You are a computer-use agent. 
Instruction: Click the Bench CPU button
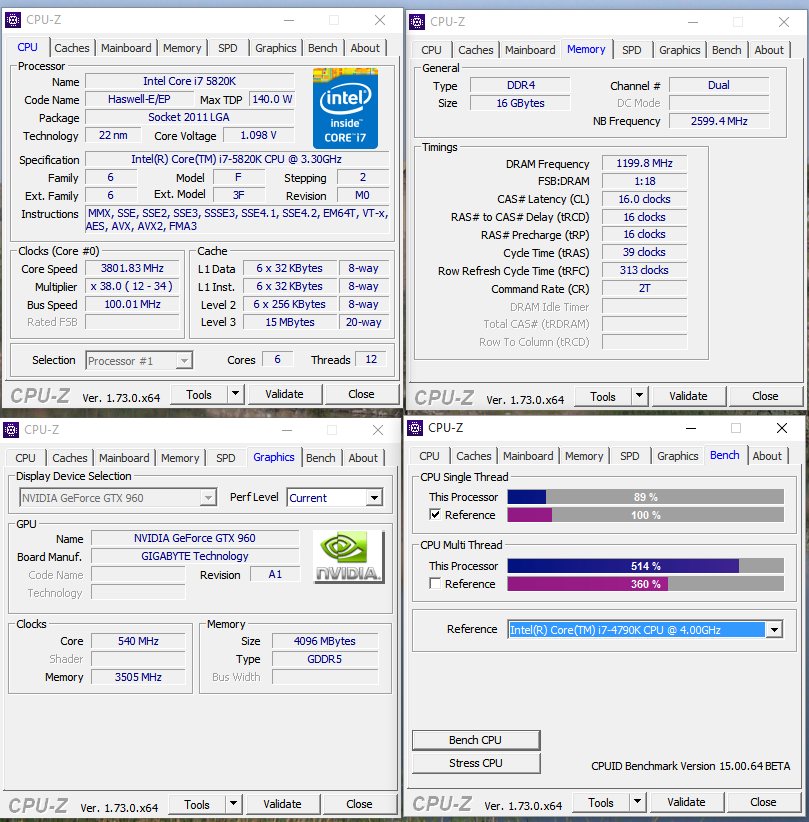tap(476, 740)
